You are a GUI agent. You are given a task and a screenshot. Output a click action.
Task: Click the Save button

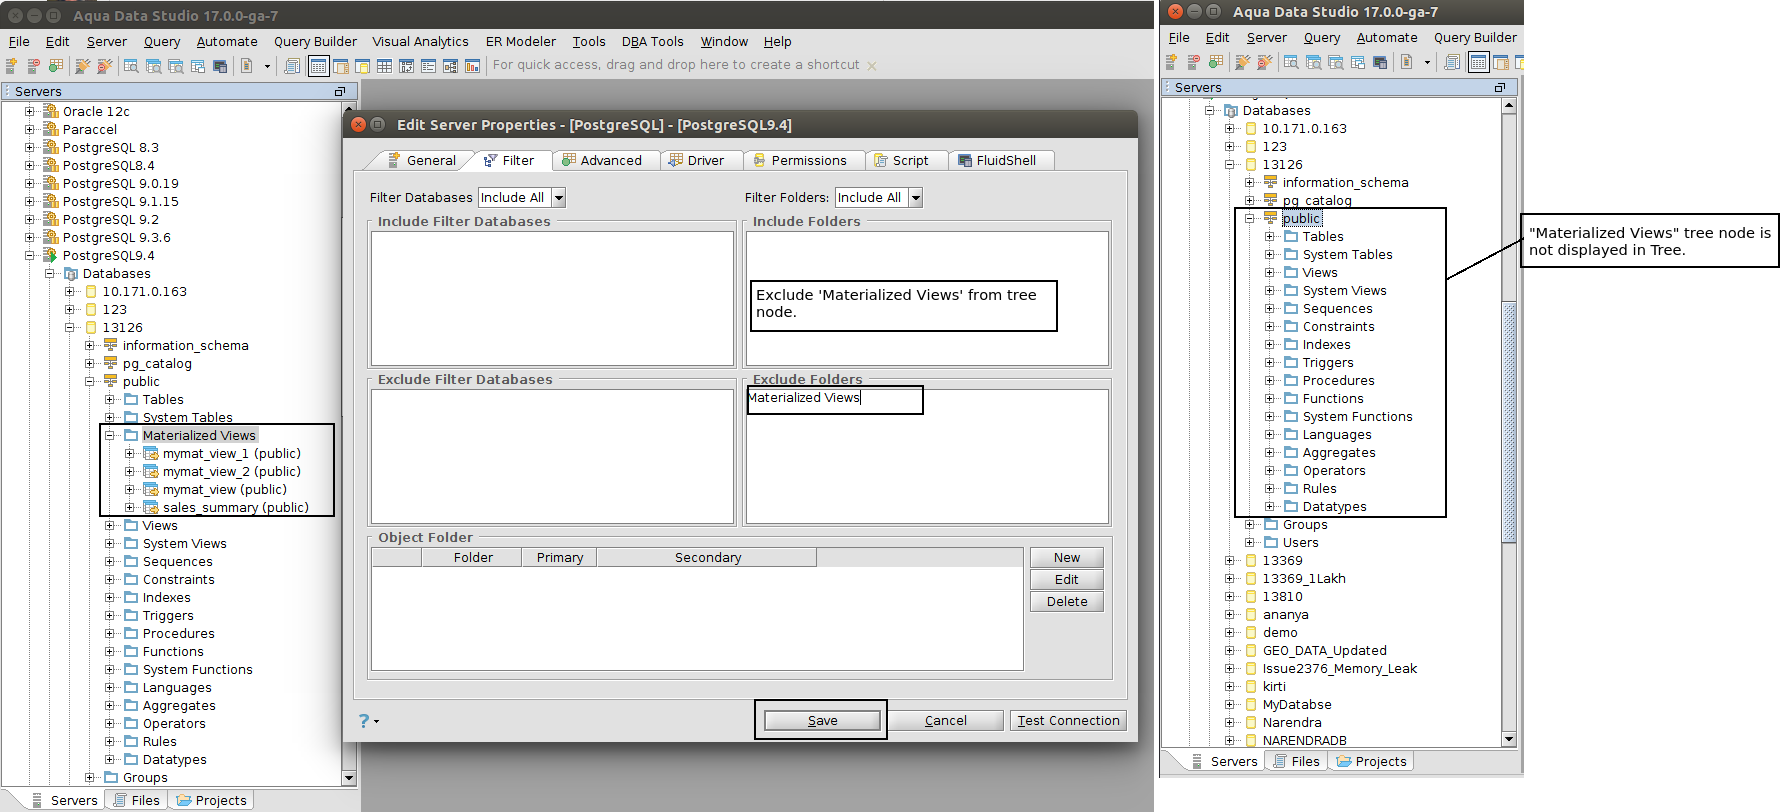click(822, 721)
